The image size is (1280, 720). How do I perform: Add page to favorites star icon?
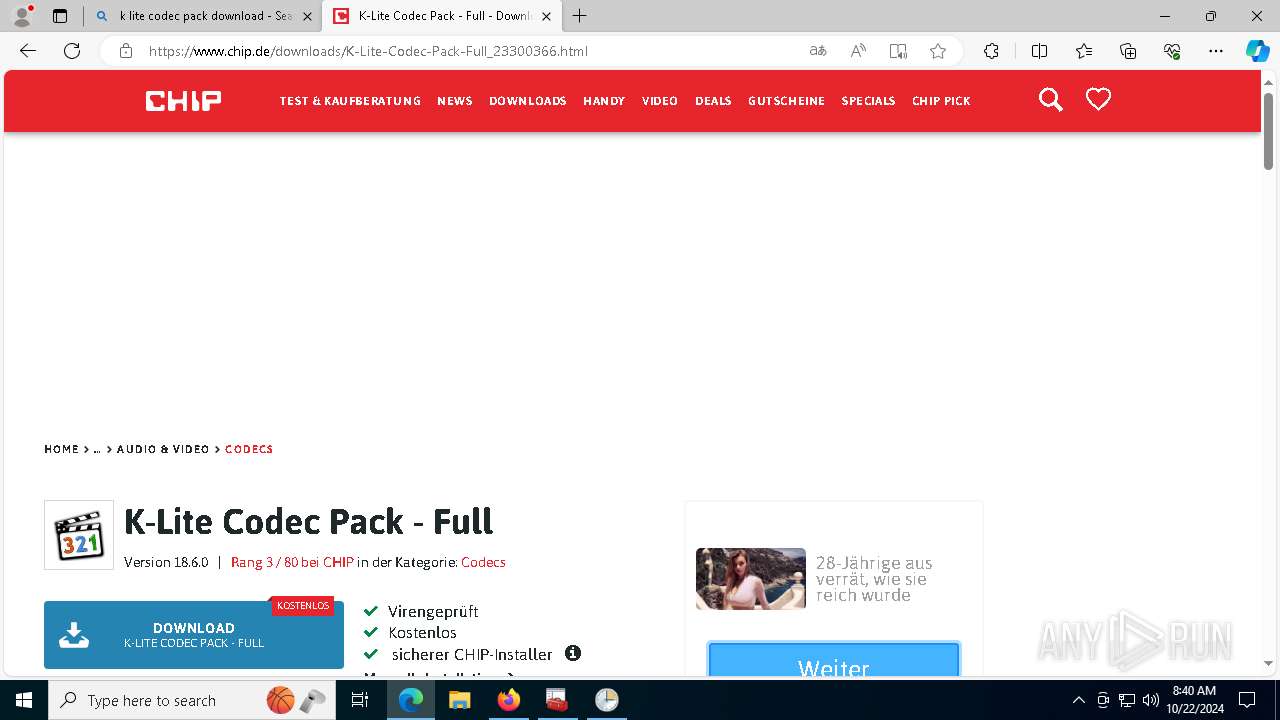coord(938,51)
